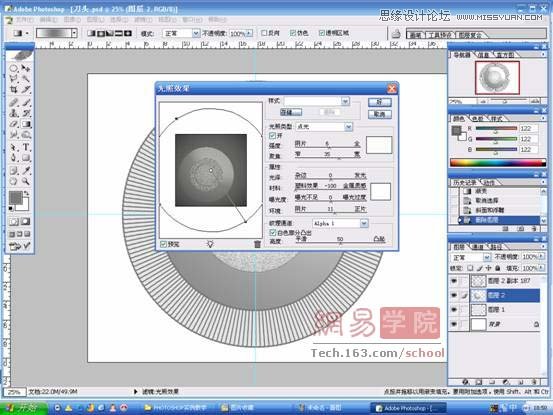The width and height of the screenshot is (553, 415).
Task: Click 好 OK button in dialog
Action: (x=379, y=102)
